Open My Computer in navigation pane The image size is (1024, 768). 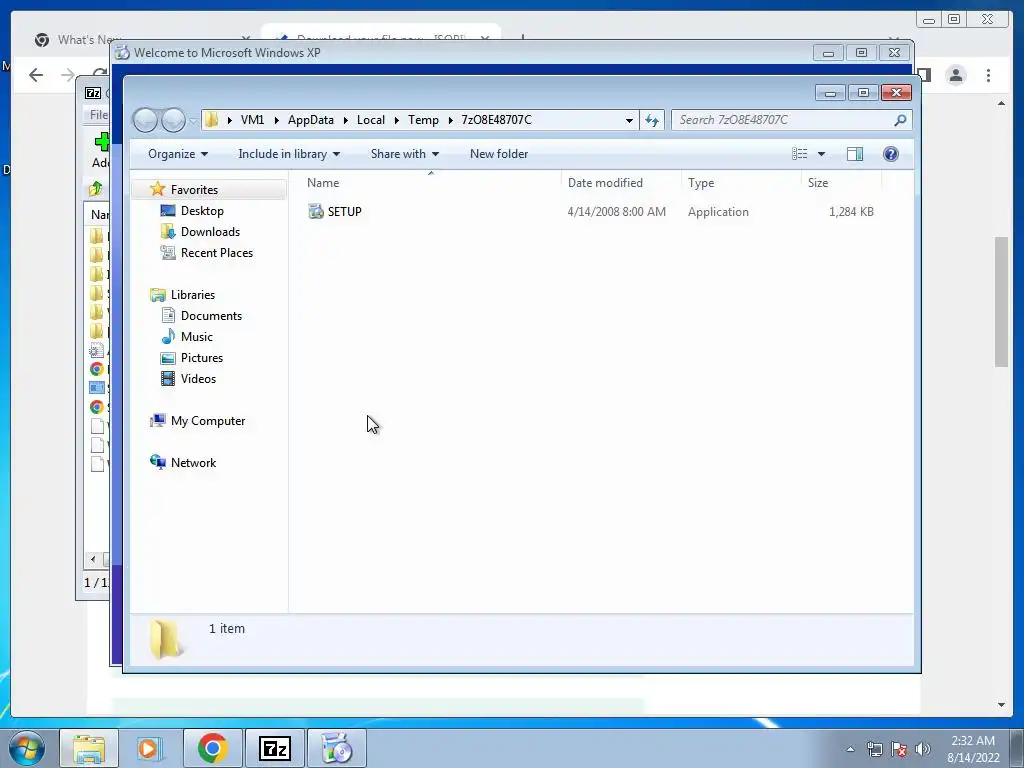208,421
